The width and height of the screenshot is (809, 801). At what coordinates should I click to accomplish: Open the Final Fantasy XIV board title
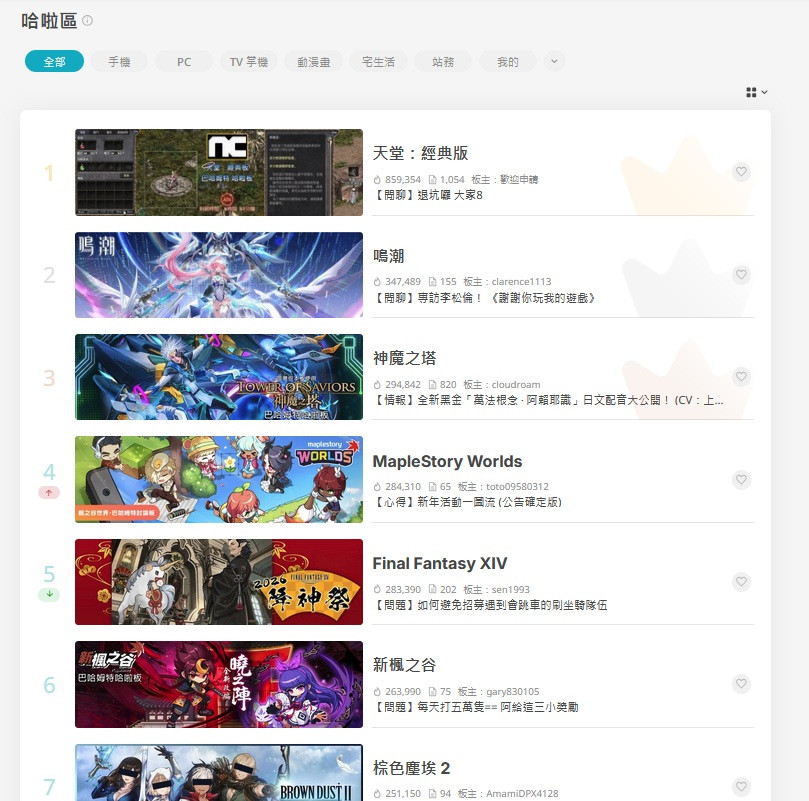440,563
